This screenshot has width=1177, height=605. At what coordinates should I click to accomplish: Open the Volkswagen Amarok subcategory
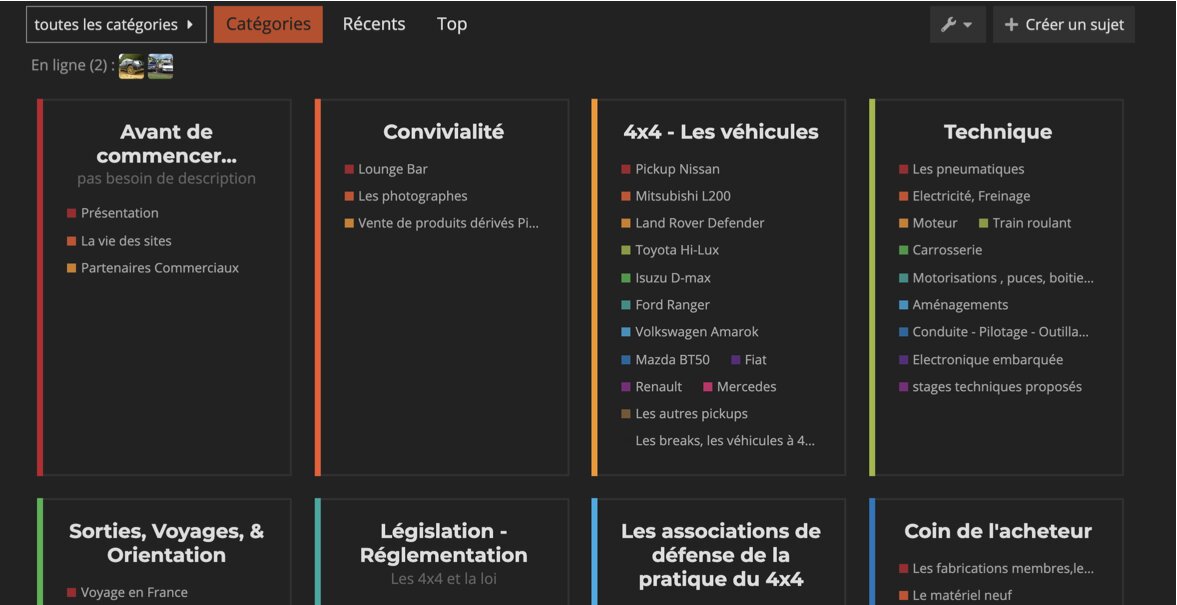[690, 332]
